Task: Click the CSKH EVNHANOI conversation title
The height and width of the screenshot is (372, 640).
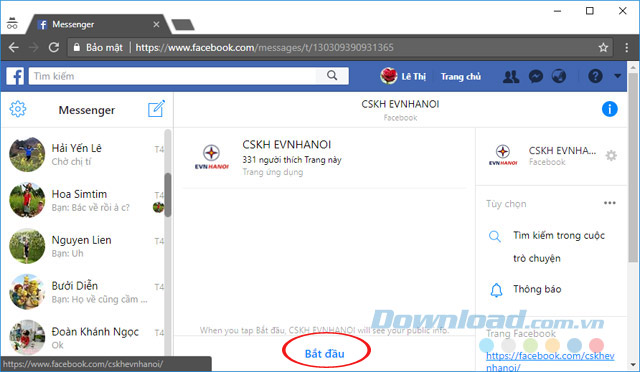Action: [400, 104]
